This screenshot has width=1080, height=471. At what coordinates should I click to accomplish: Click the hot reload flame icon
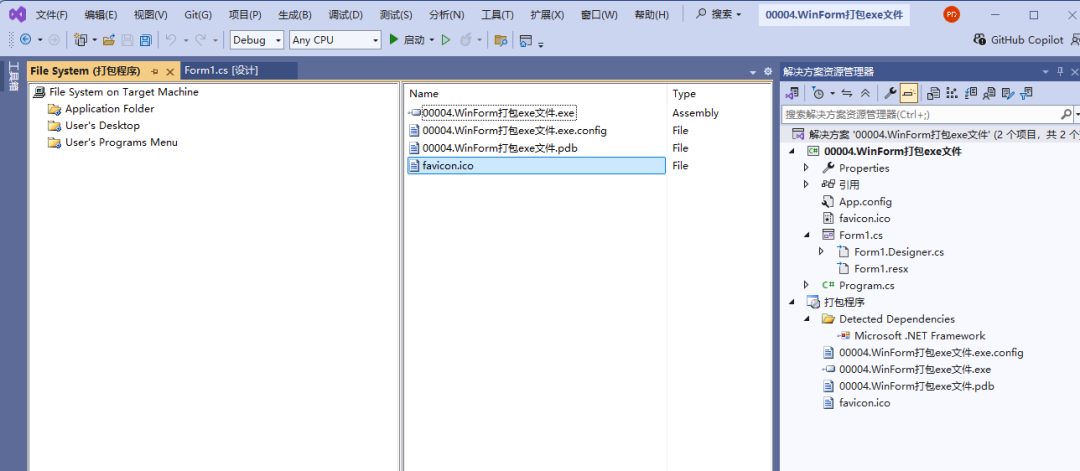coord(466,40)
